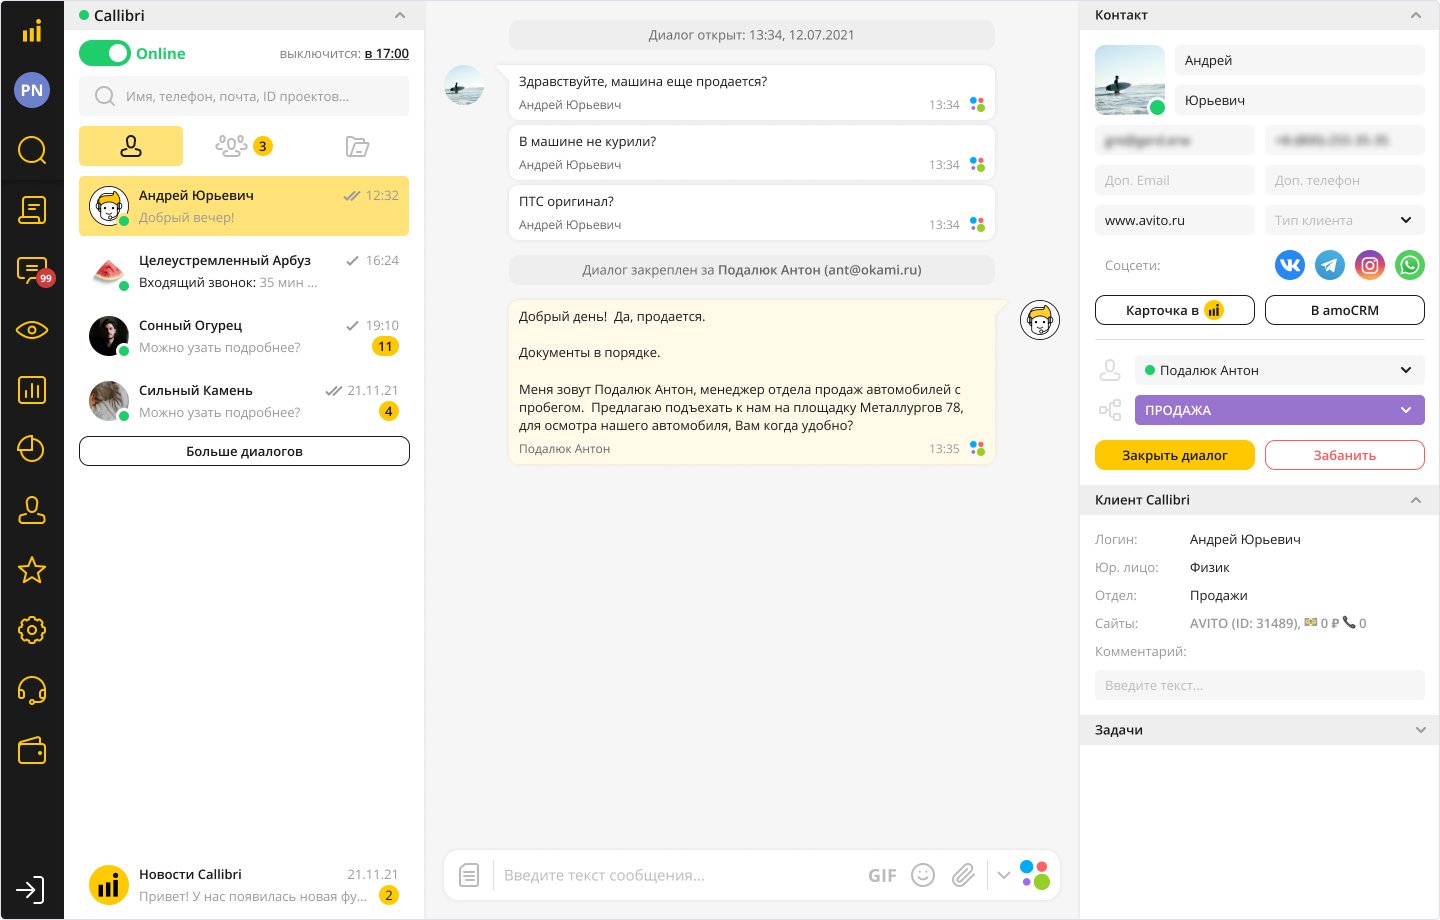The height and width of the screenshot is (920, 1440).
Task: Open the emoji picker in message box
Action: [923, 875]
